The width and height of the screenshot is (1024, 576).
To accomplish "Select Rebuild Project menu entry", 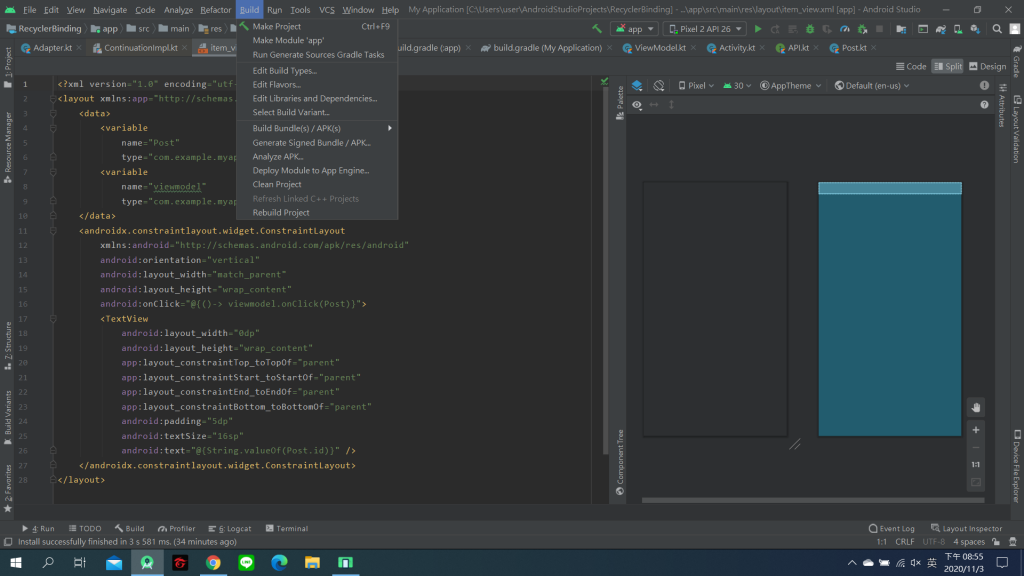I will [x=317, y=212].
